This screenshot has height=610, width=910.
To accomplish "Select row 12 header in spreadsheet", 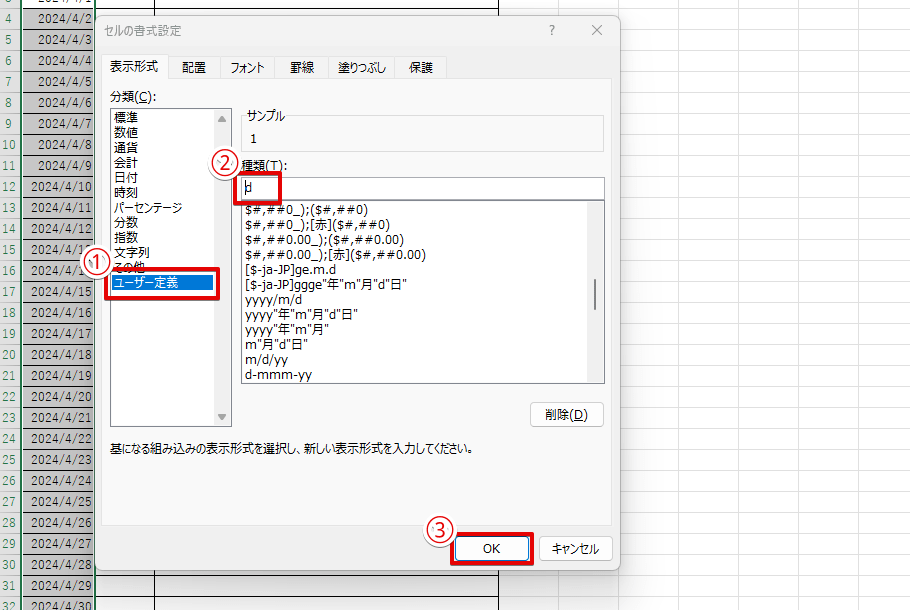I will coord(8,186).
